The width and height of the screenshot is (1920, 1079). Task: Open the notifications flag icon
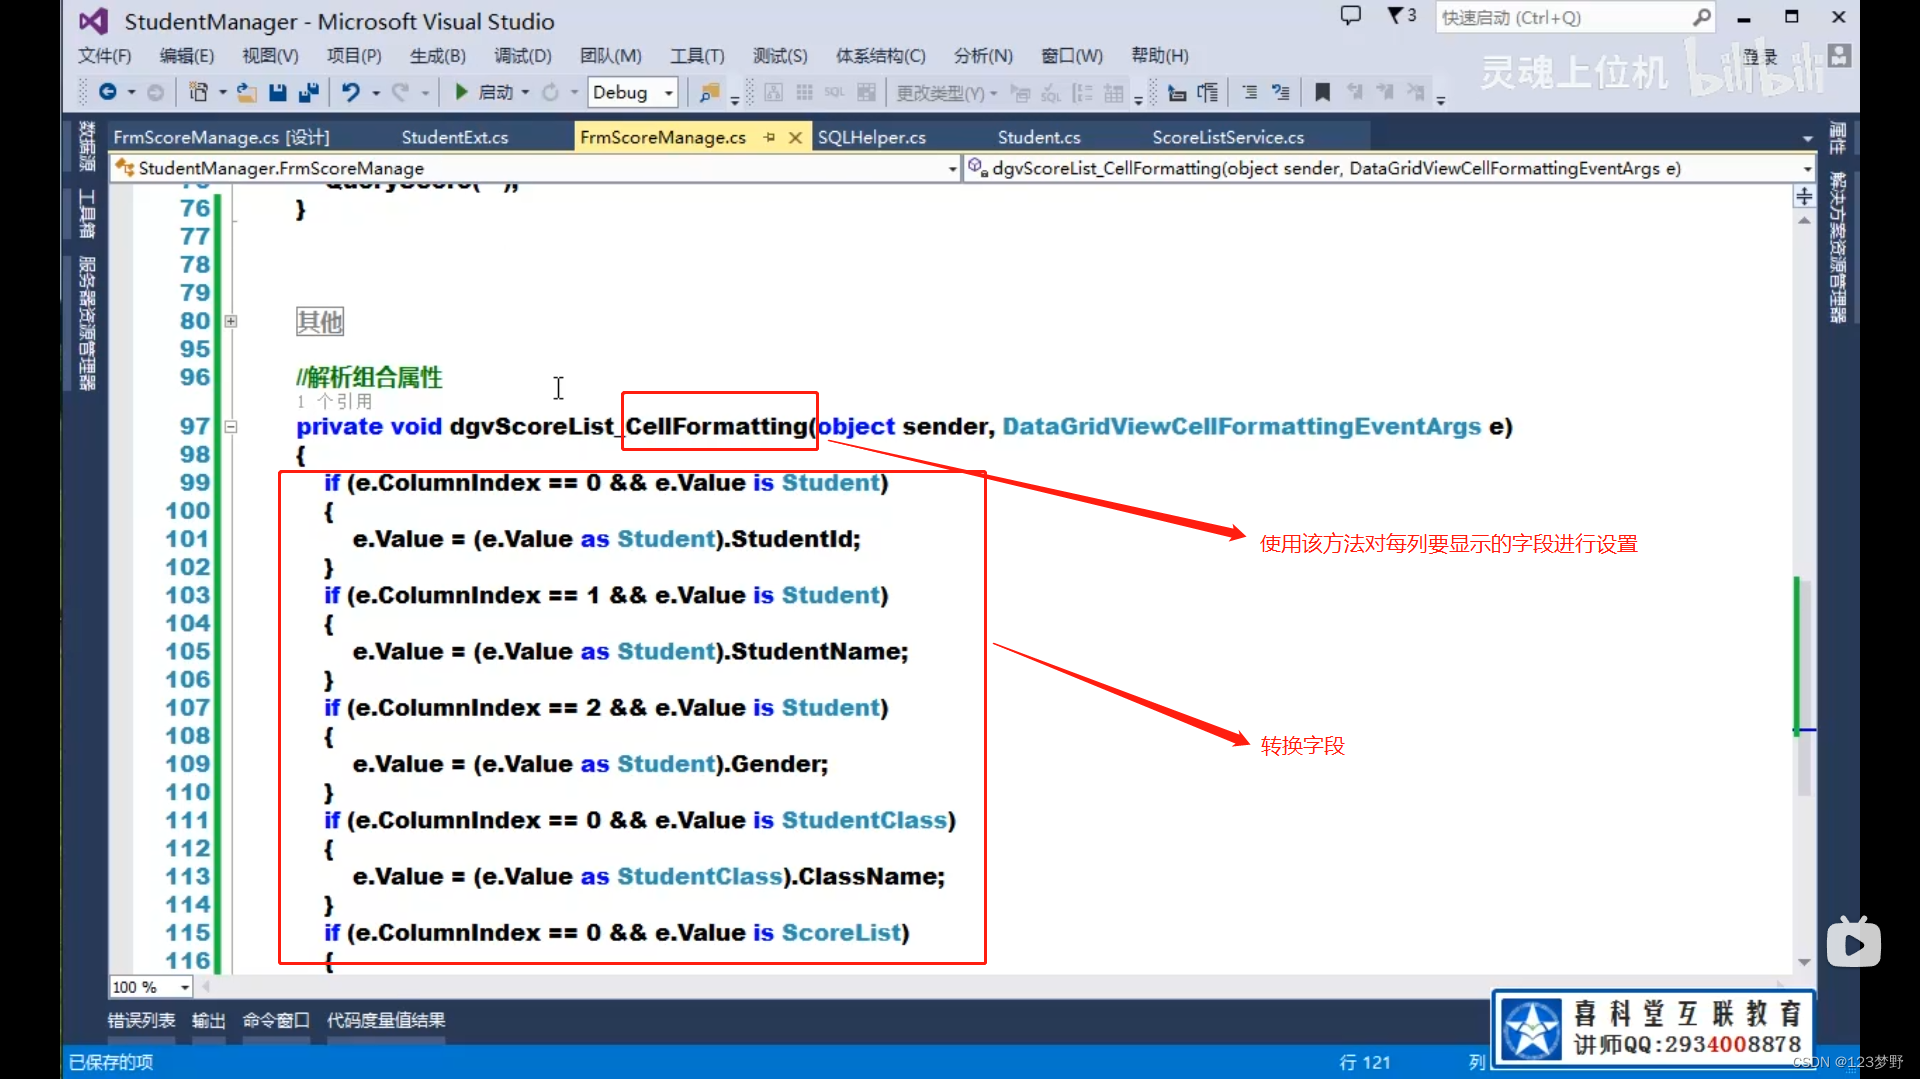click(1395, 15)
